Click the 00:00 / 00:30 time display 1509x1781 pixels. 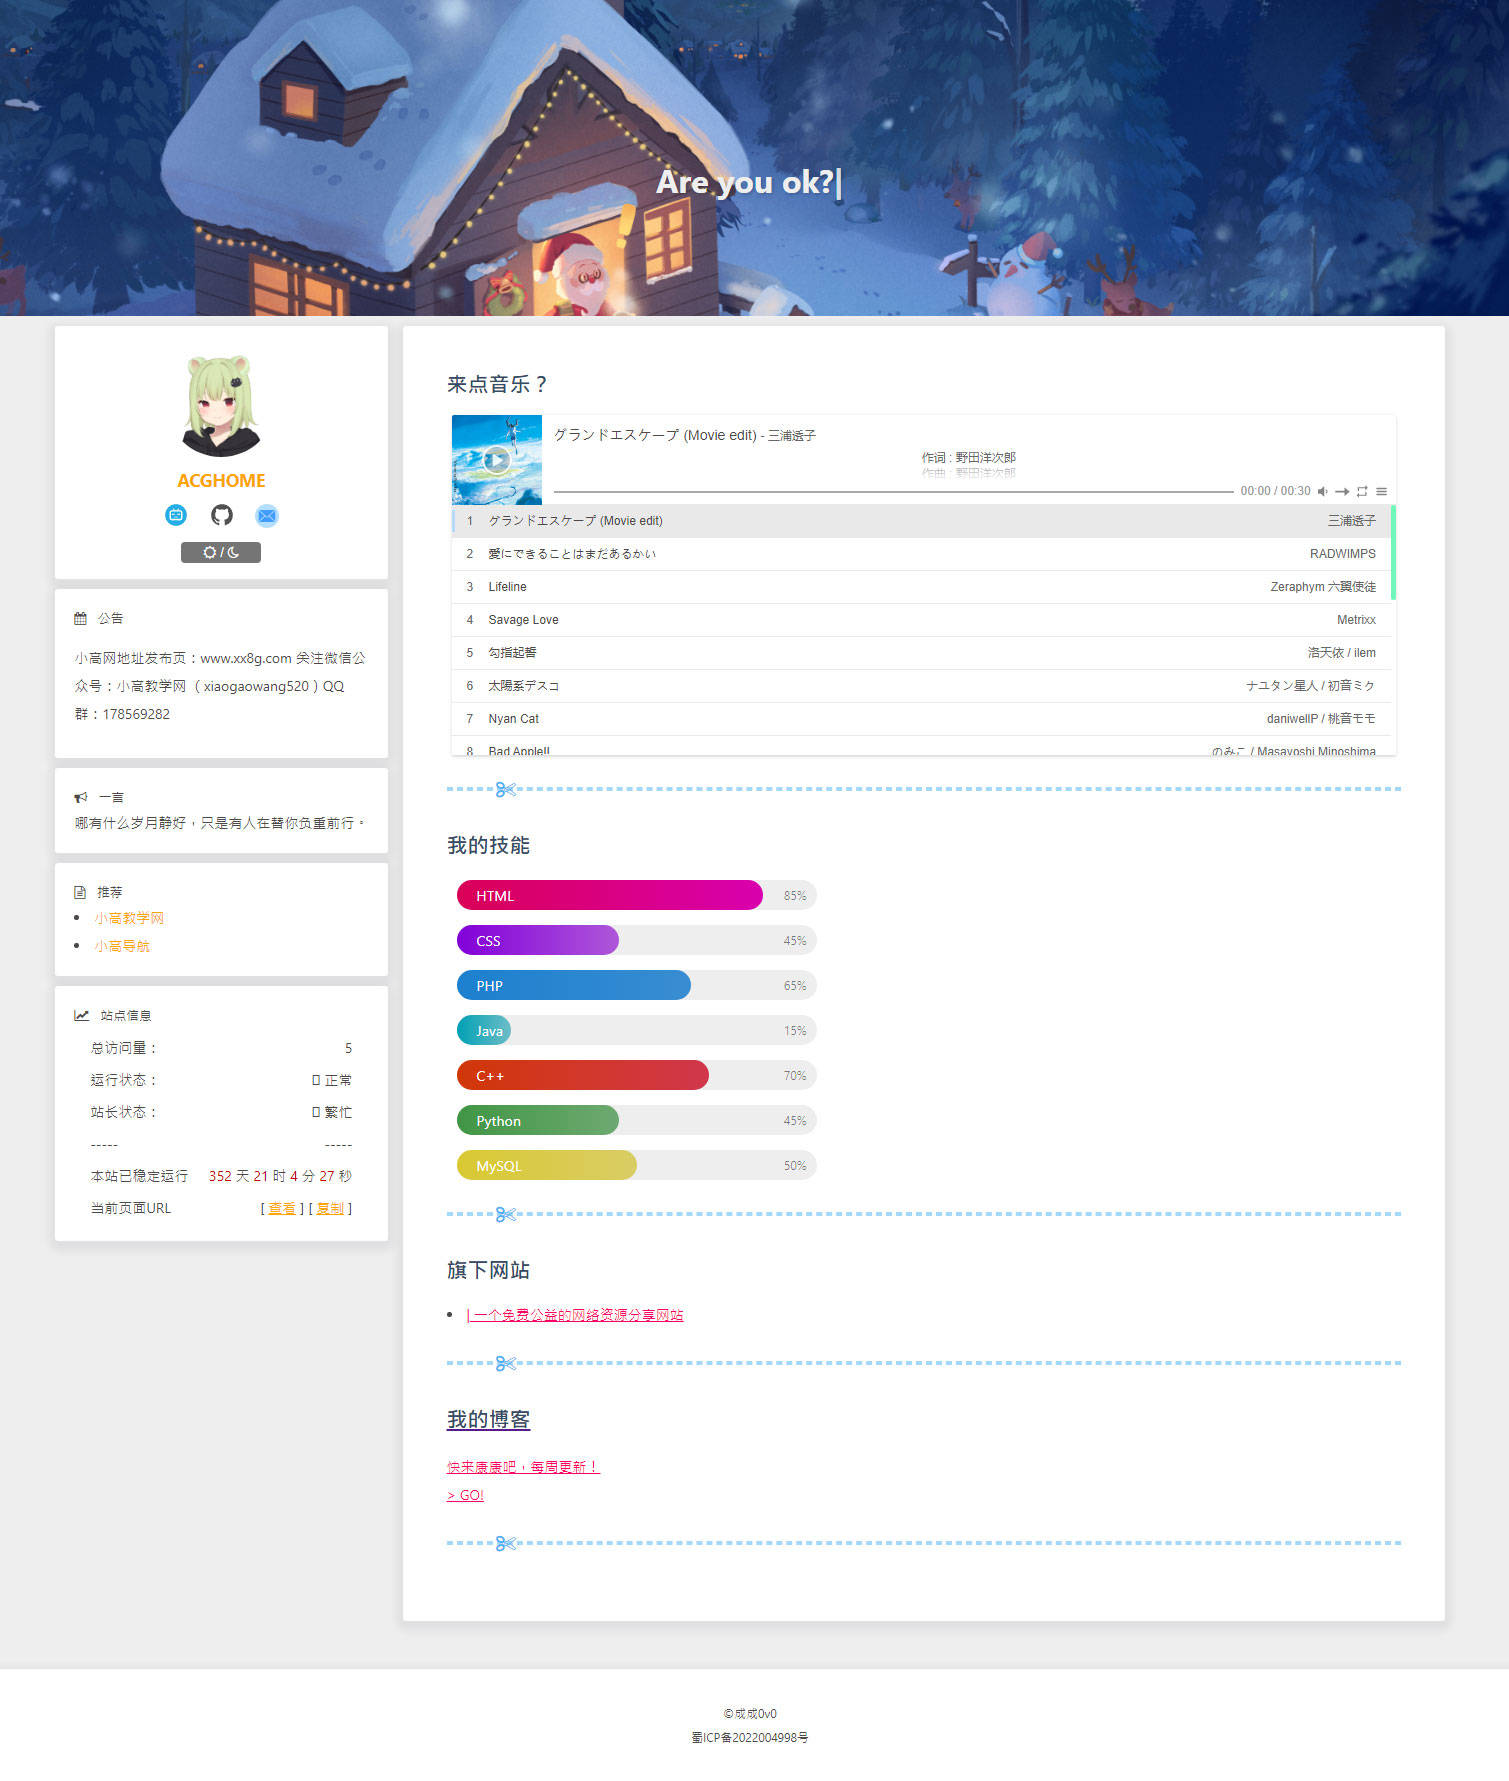pos(1275,491)
